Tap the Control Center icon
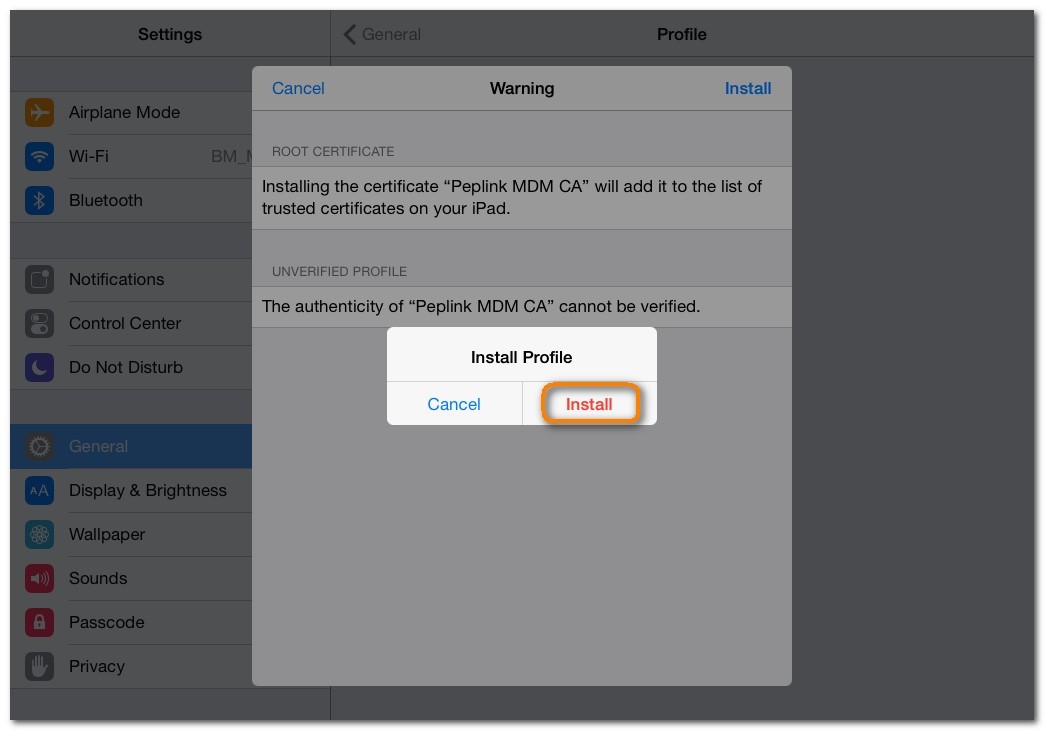The height and width of the screenshot is (731, 1045). click(x=39, y=324)
